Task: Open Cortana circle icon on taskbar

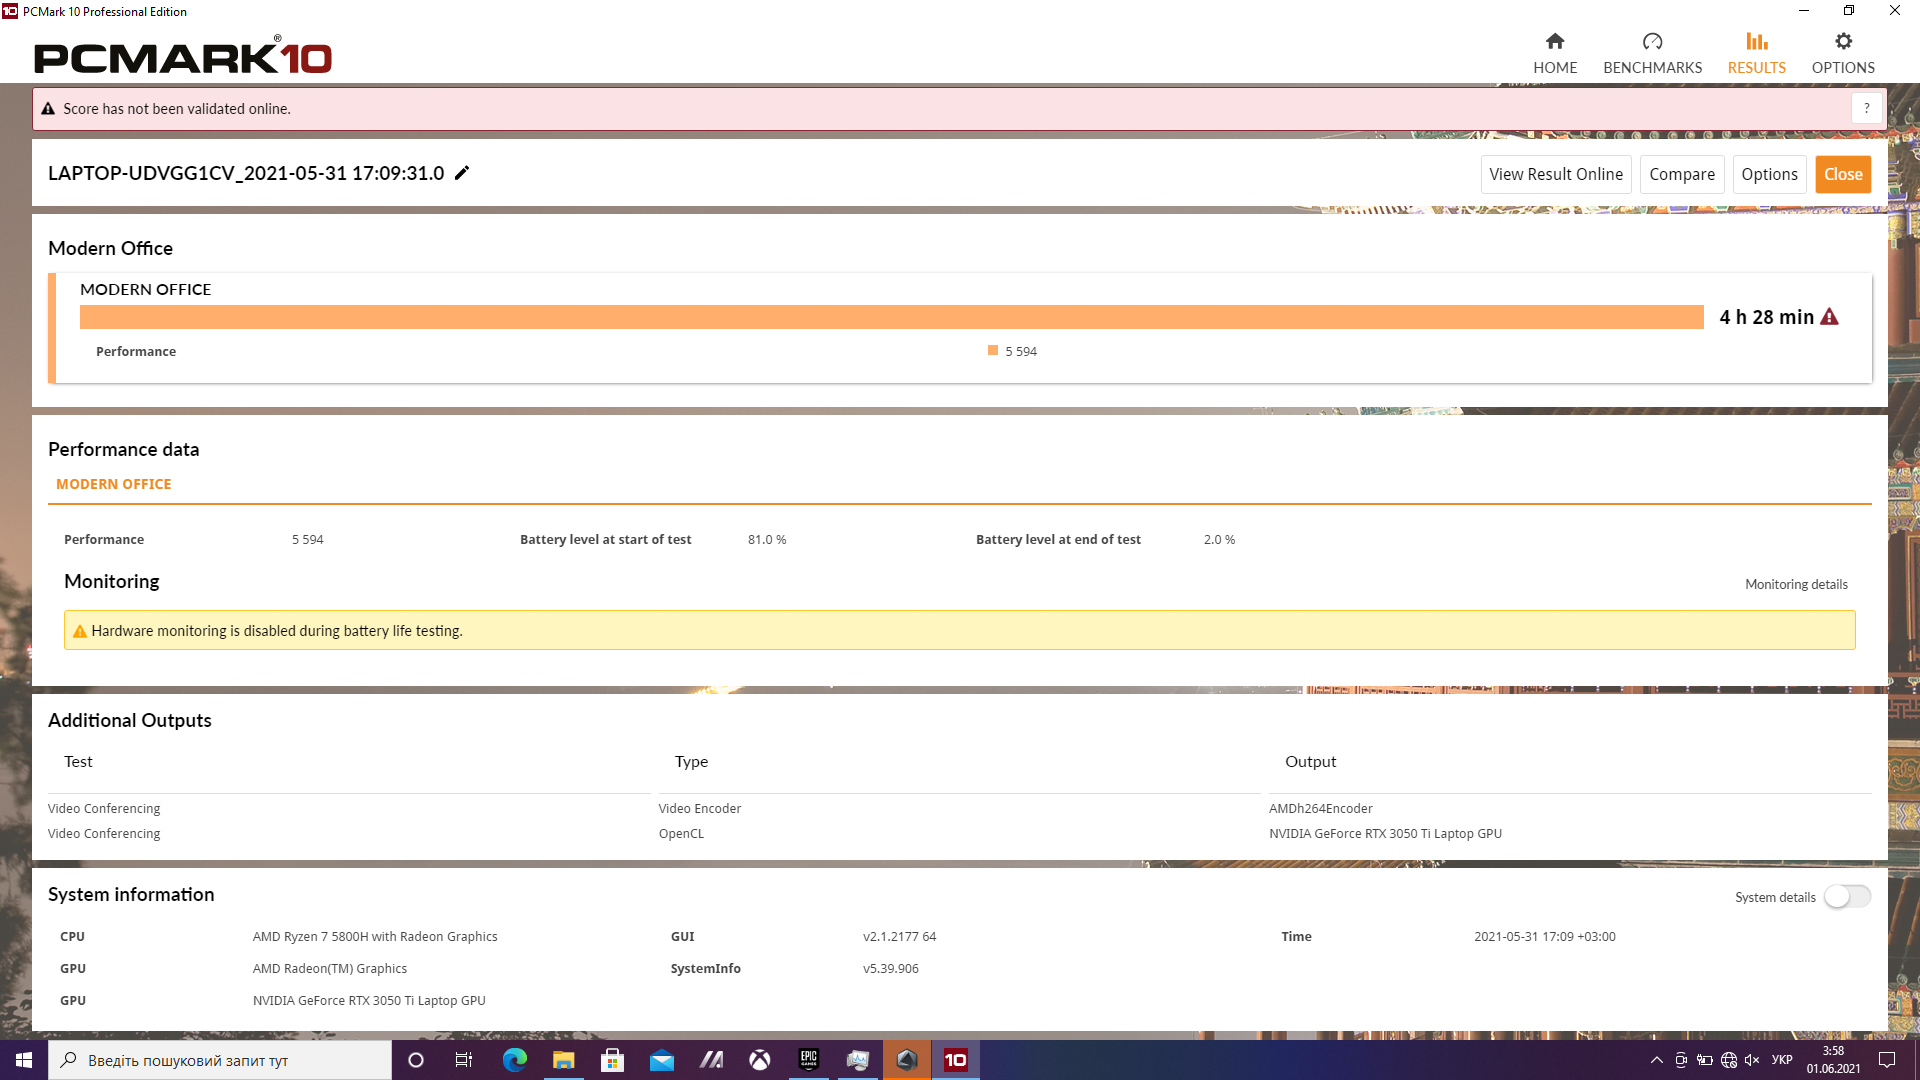Action: click(x=416, y=1060)
